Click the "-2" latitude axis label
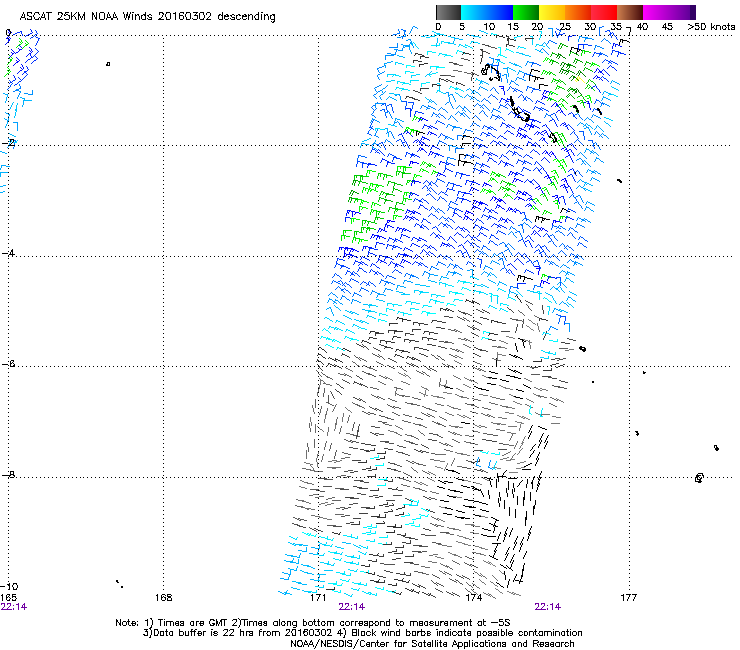Image resolution: width=740 pixels, height=650 pixels. click(9, 143)
